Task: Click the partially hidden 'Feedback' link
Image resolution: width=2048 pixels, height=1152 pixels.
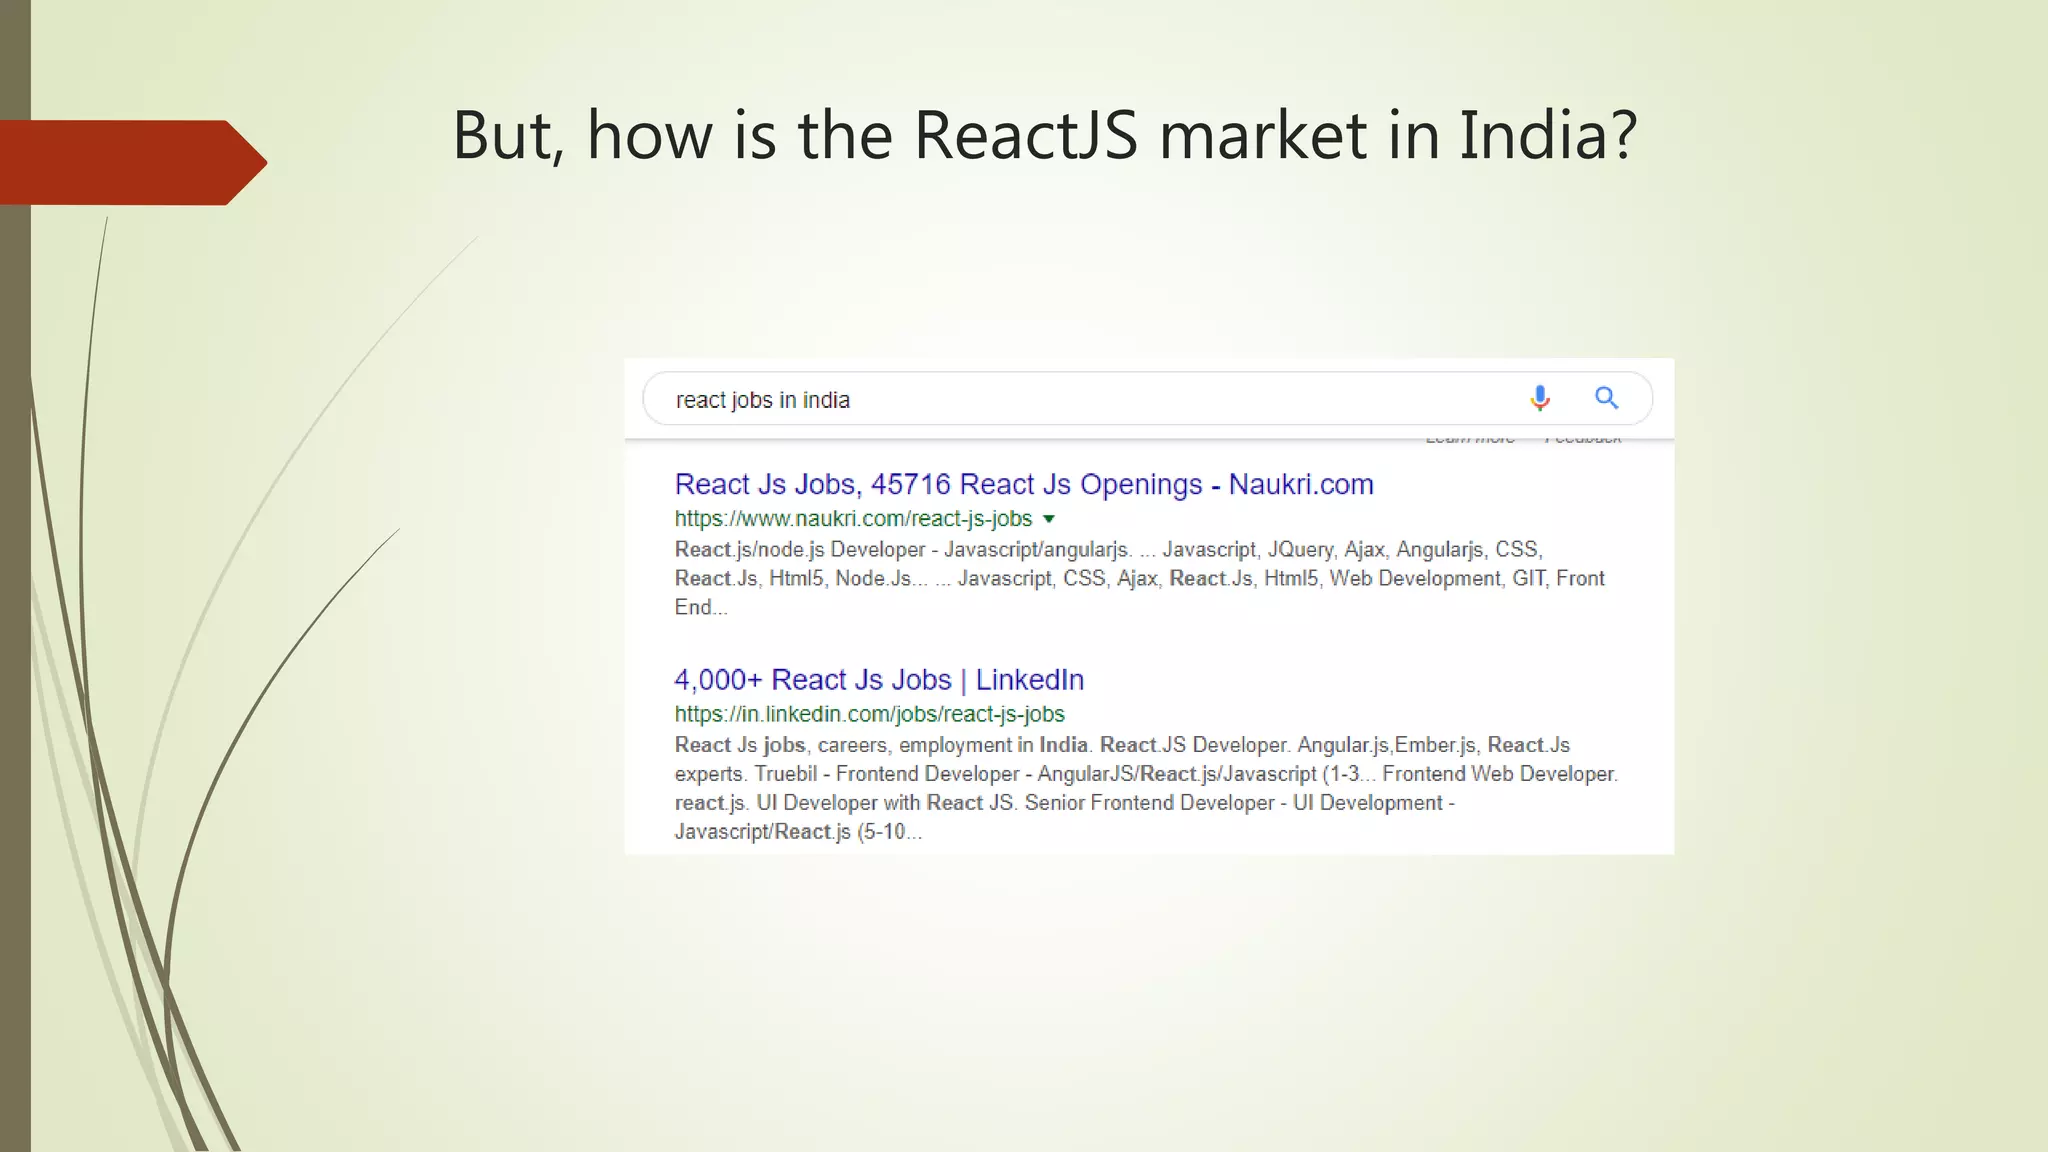Action: [x=1582, y=439]
